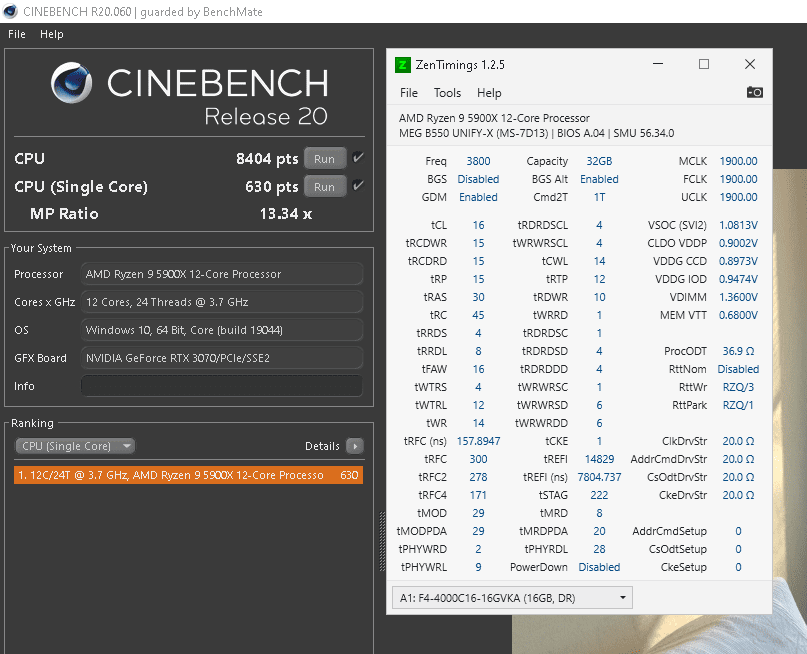Click the ZenTimings screenshot camera icon
Viewport: 807px width, 654px height.
click(755, 92)
